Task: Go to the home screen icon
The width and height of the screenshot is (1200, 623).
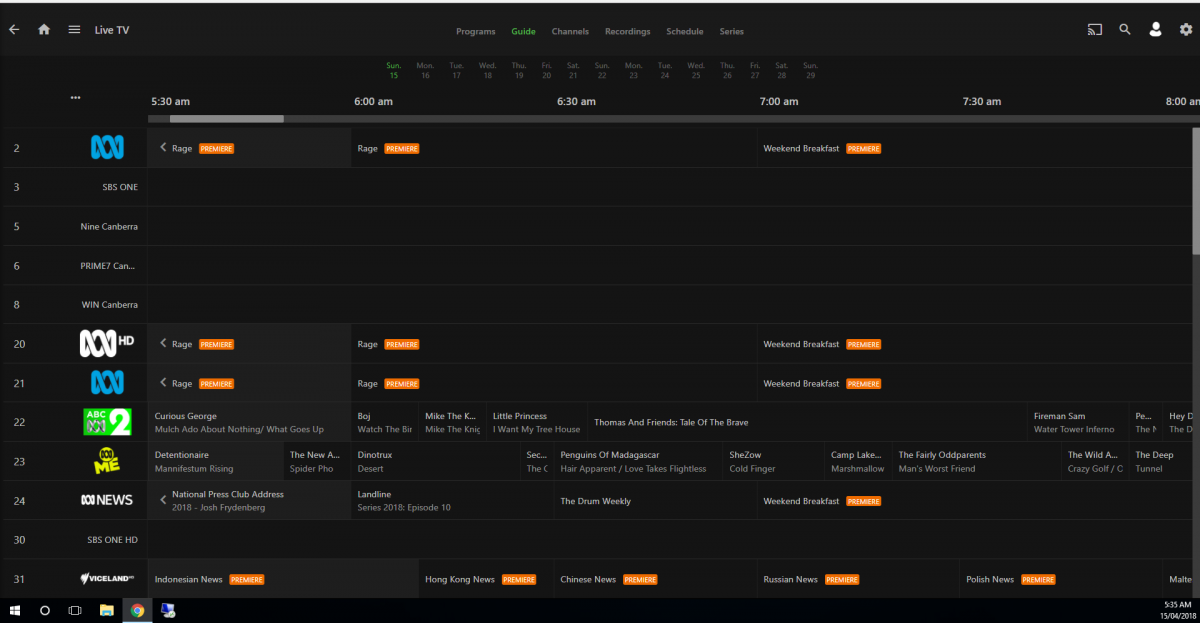Action: point(44,30)
